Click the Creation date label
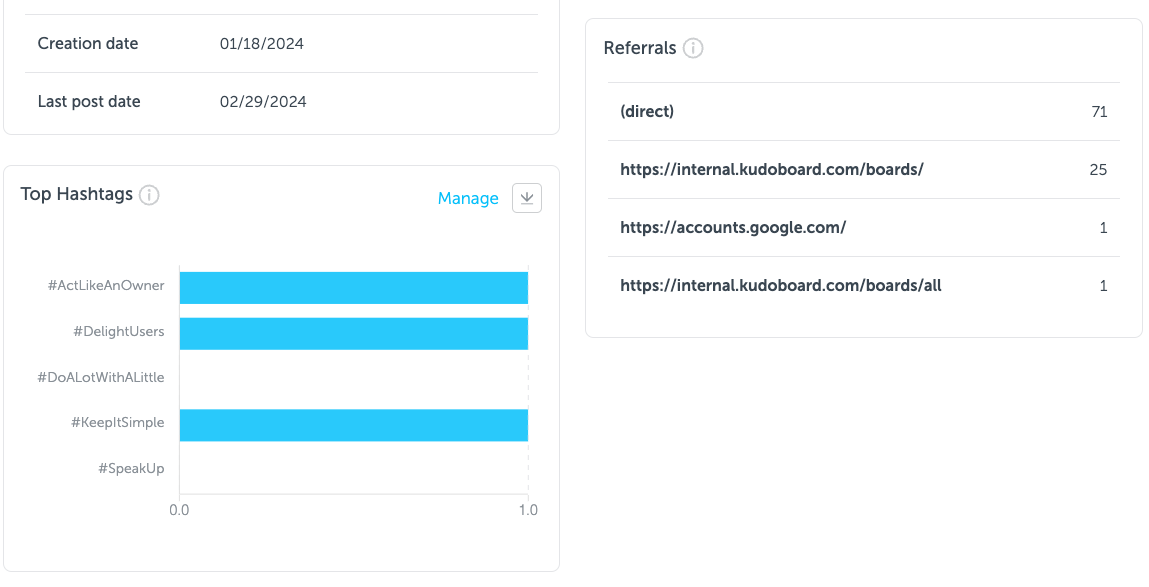This screenshot has height=587, width=1149. (x=88, y=43)
